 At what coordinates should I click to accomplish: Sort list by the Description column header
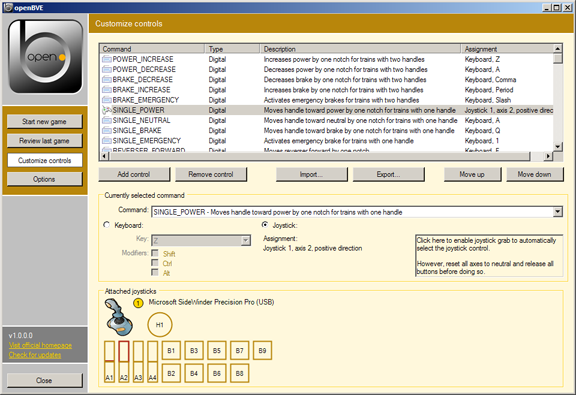point(360,49)
